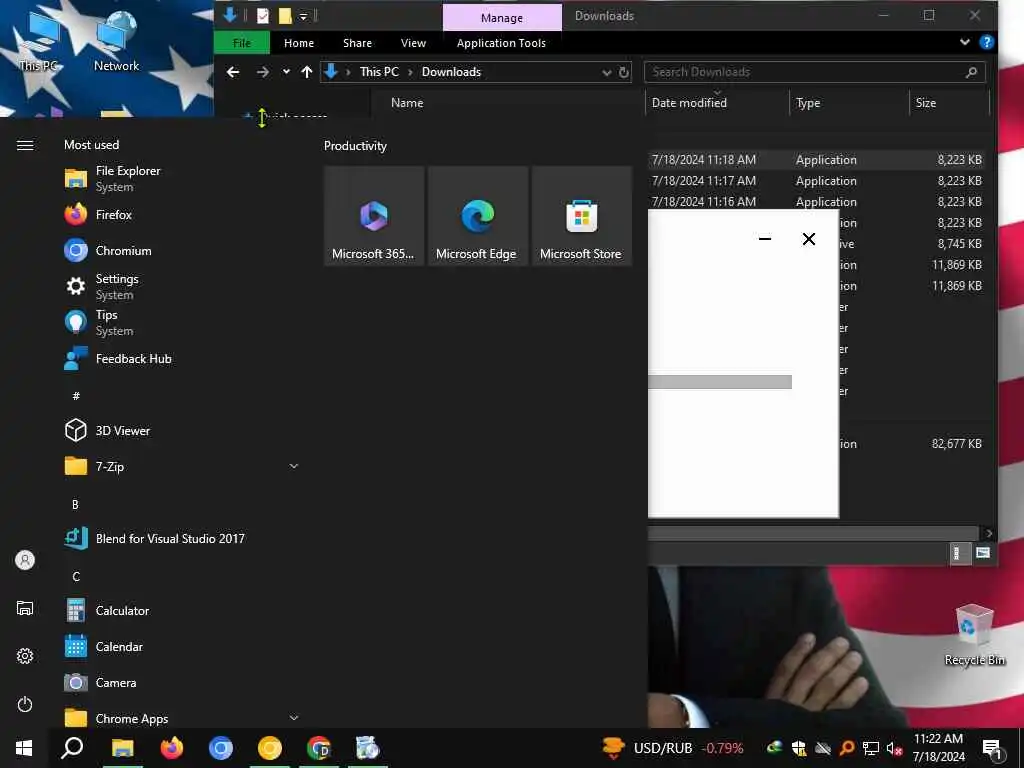This screenshot has width=1024, height=768.
Task: Open the Recycle Bin desktop icon
Action: click(x=974, y=635)
